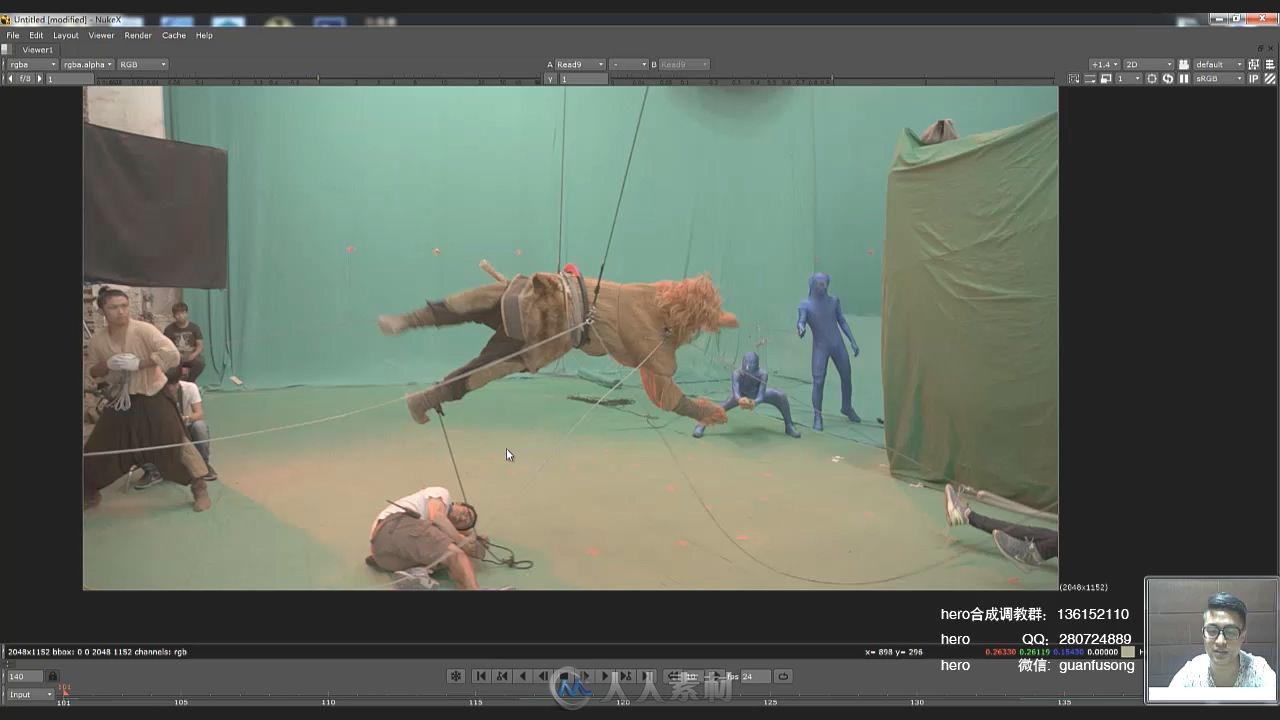This screenshot has height=720, width=1280.
Task: Toggle the loop playback mode button
Action: point(783,676)
